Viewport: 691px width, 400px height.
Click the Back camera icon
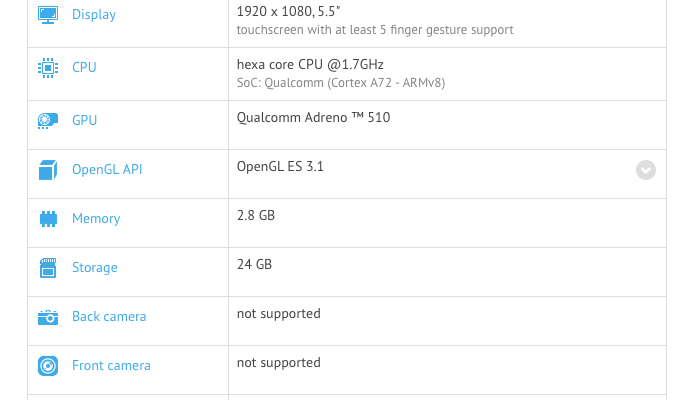tap(48, 317)
